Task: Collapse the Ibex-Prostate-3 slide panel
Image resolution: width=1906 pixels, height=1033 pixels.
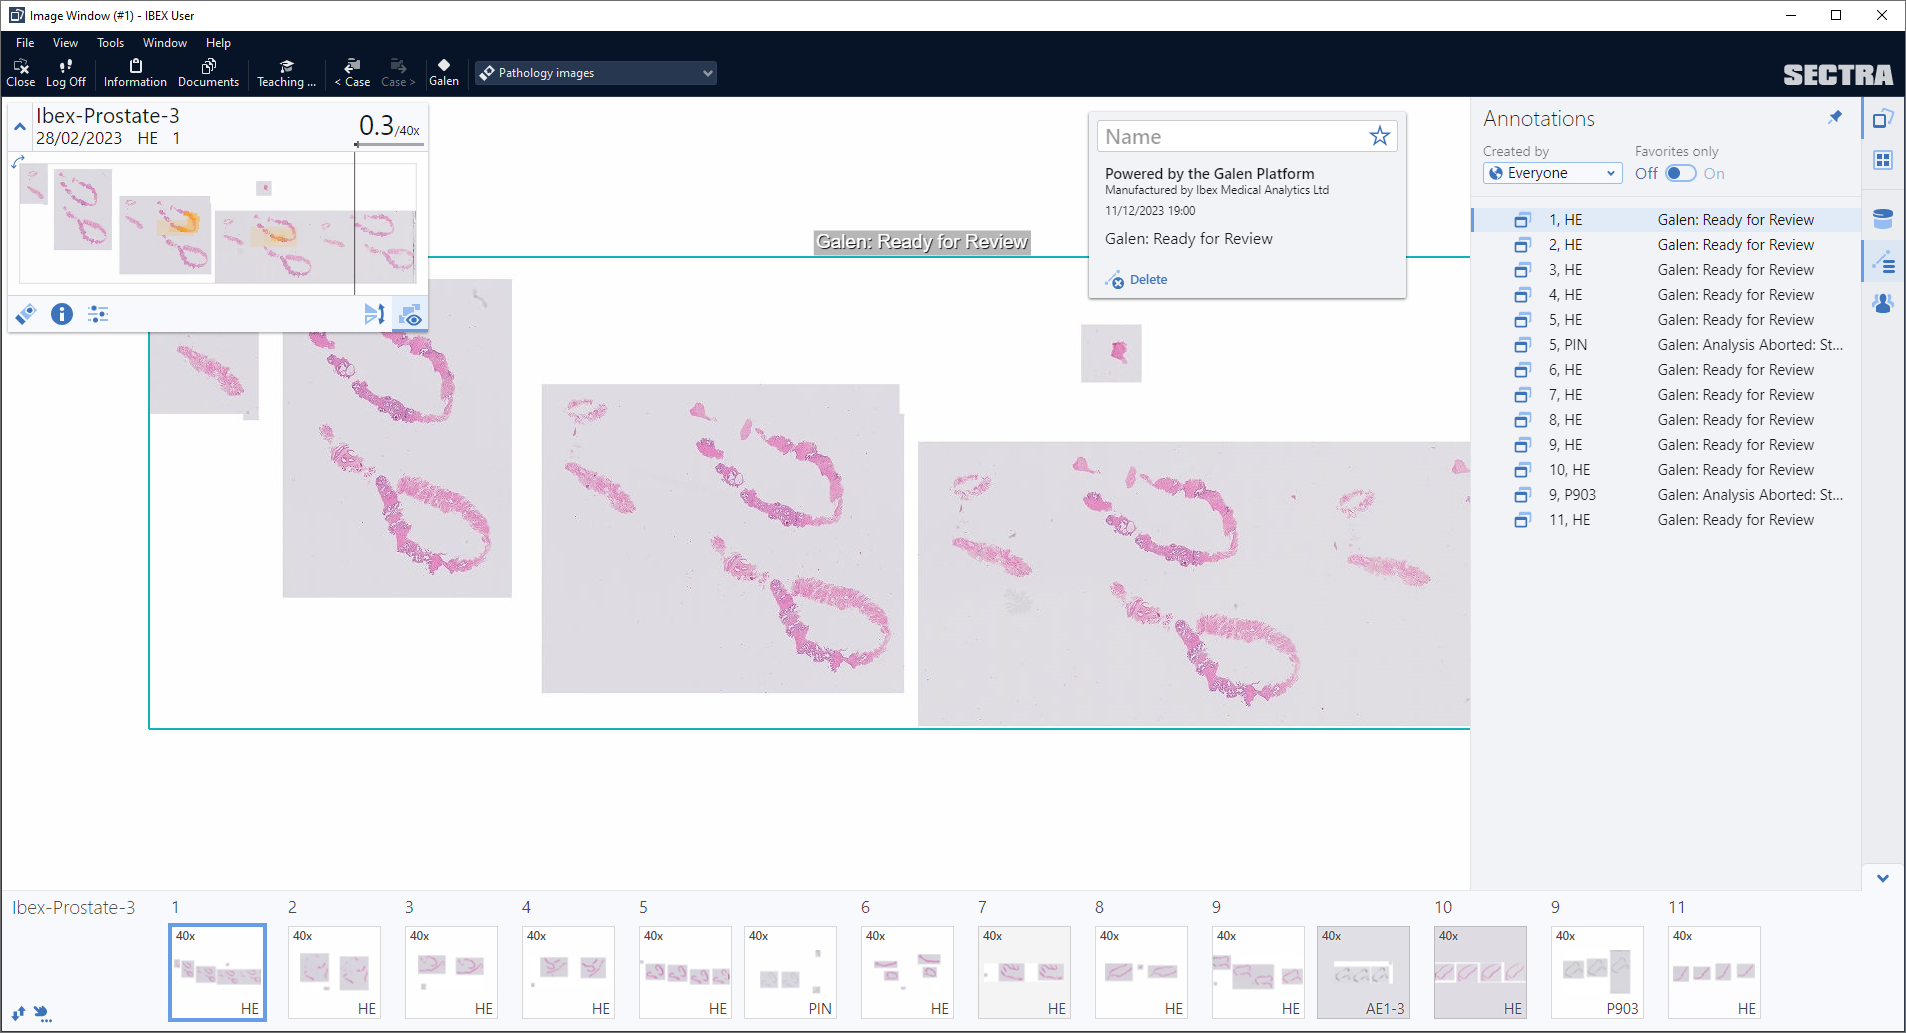Action: pyautogui.click(x=20, y=127)
